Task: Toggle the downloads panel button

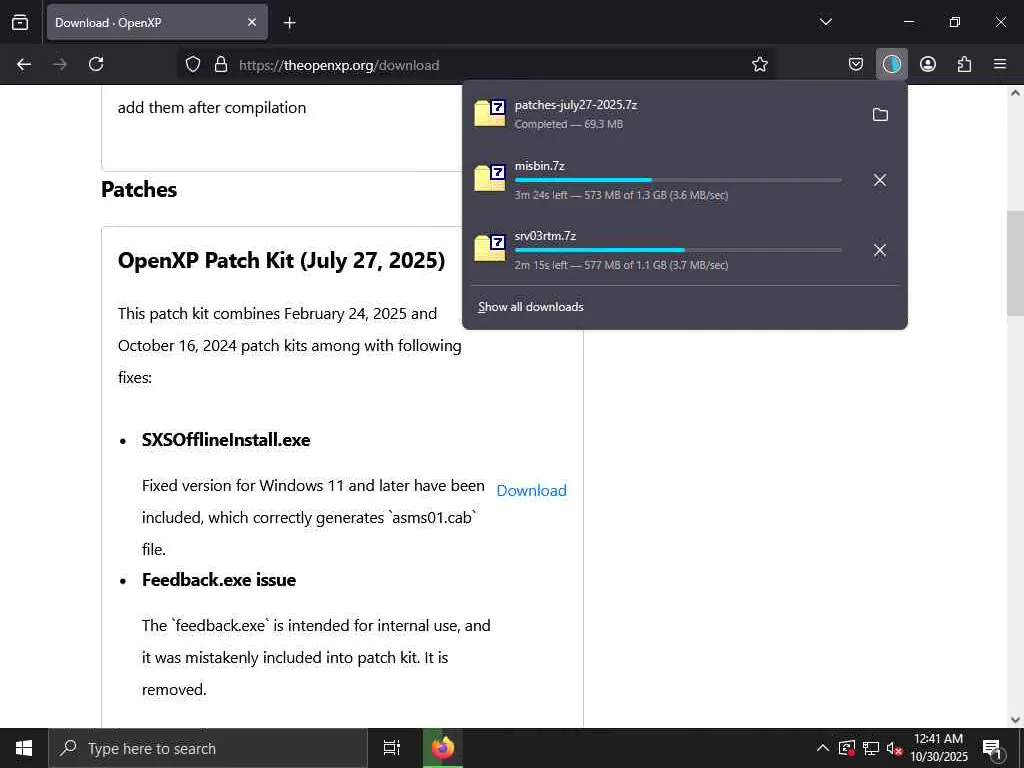Action: coord(891,64)
